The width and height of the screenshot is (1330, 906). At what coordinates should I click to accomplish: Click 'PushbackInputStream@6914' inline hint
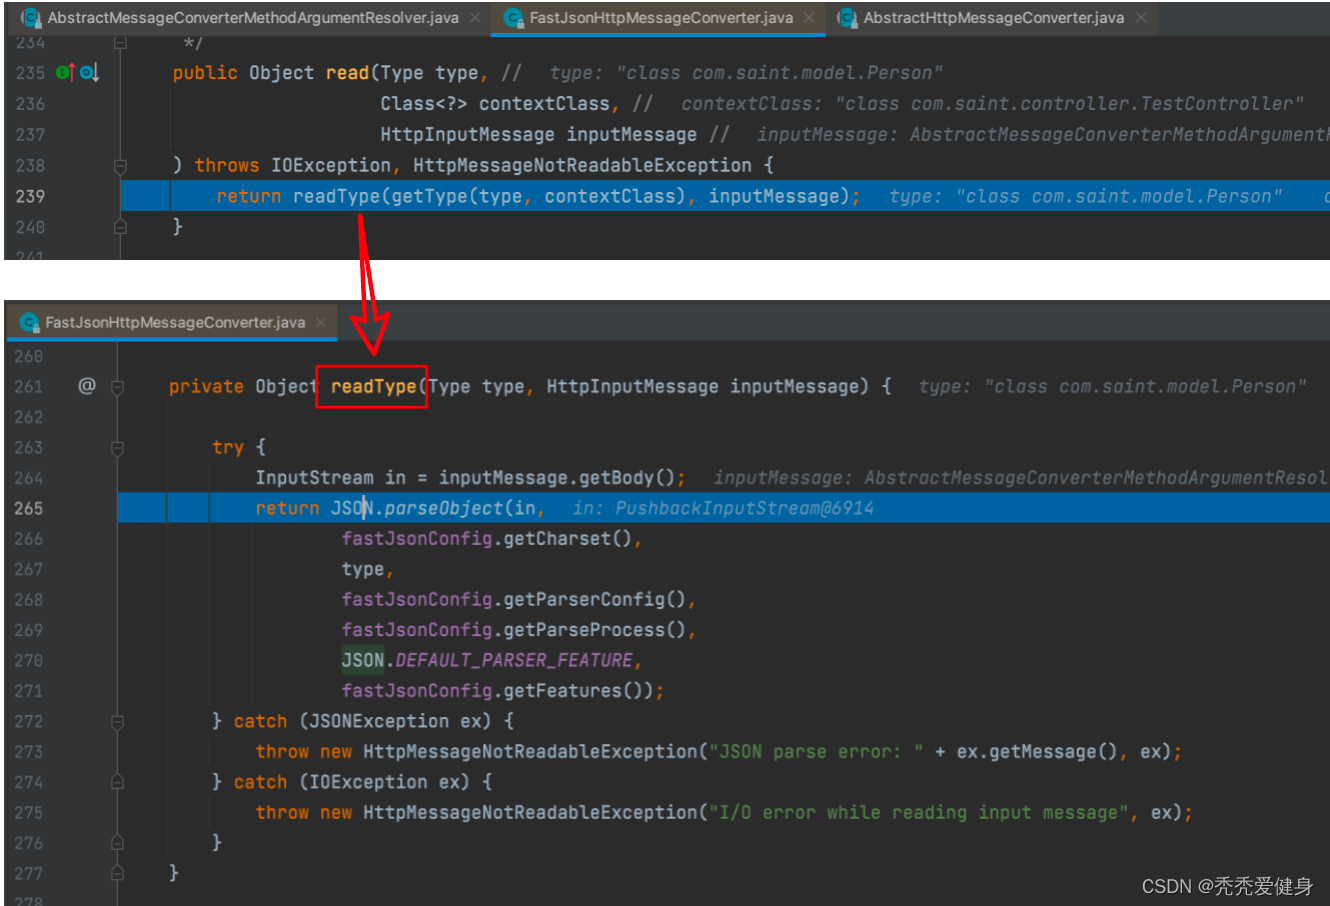pos(744,508)
